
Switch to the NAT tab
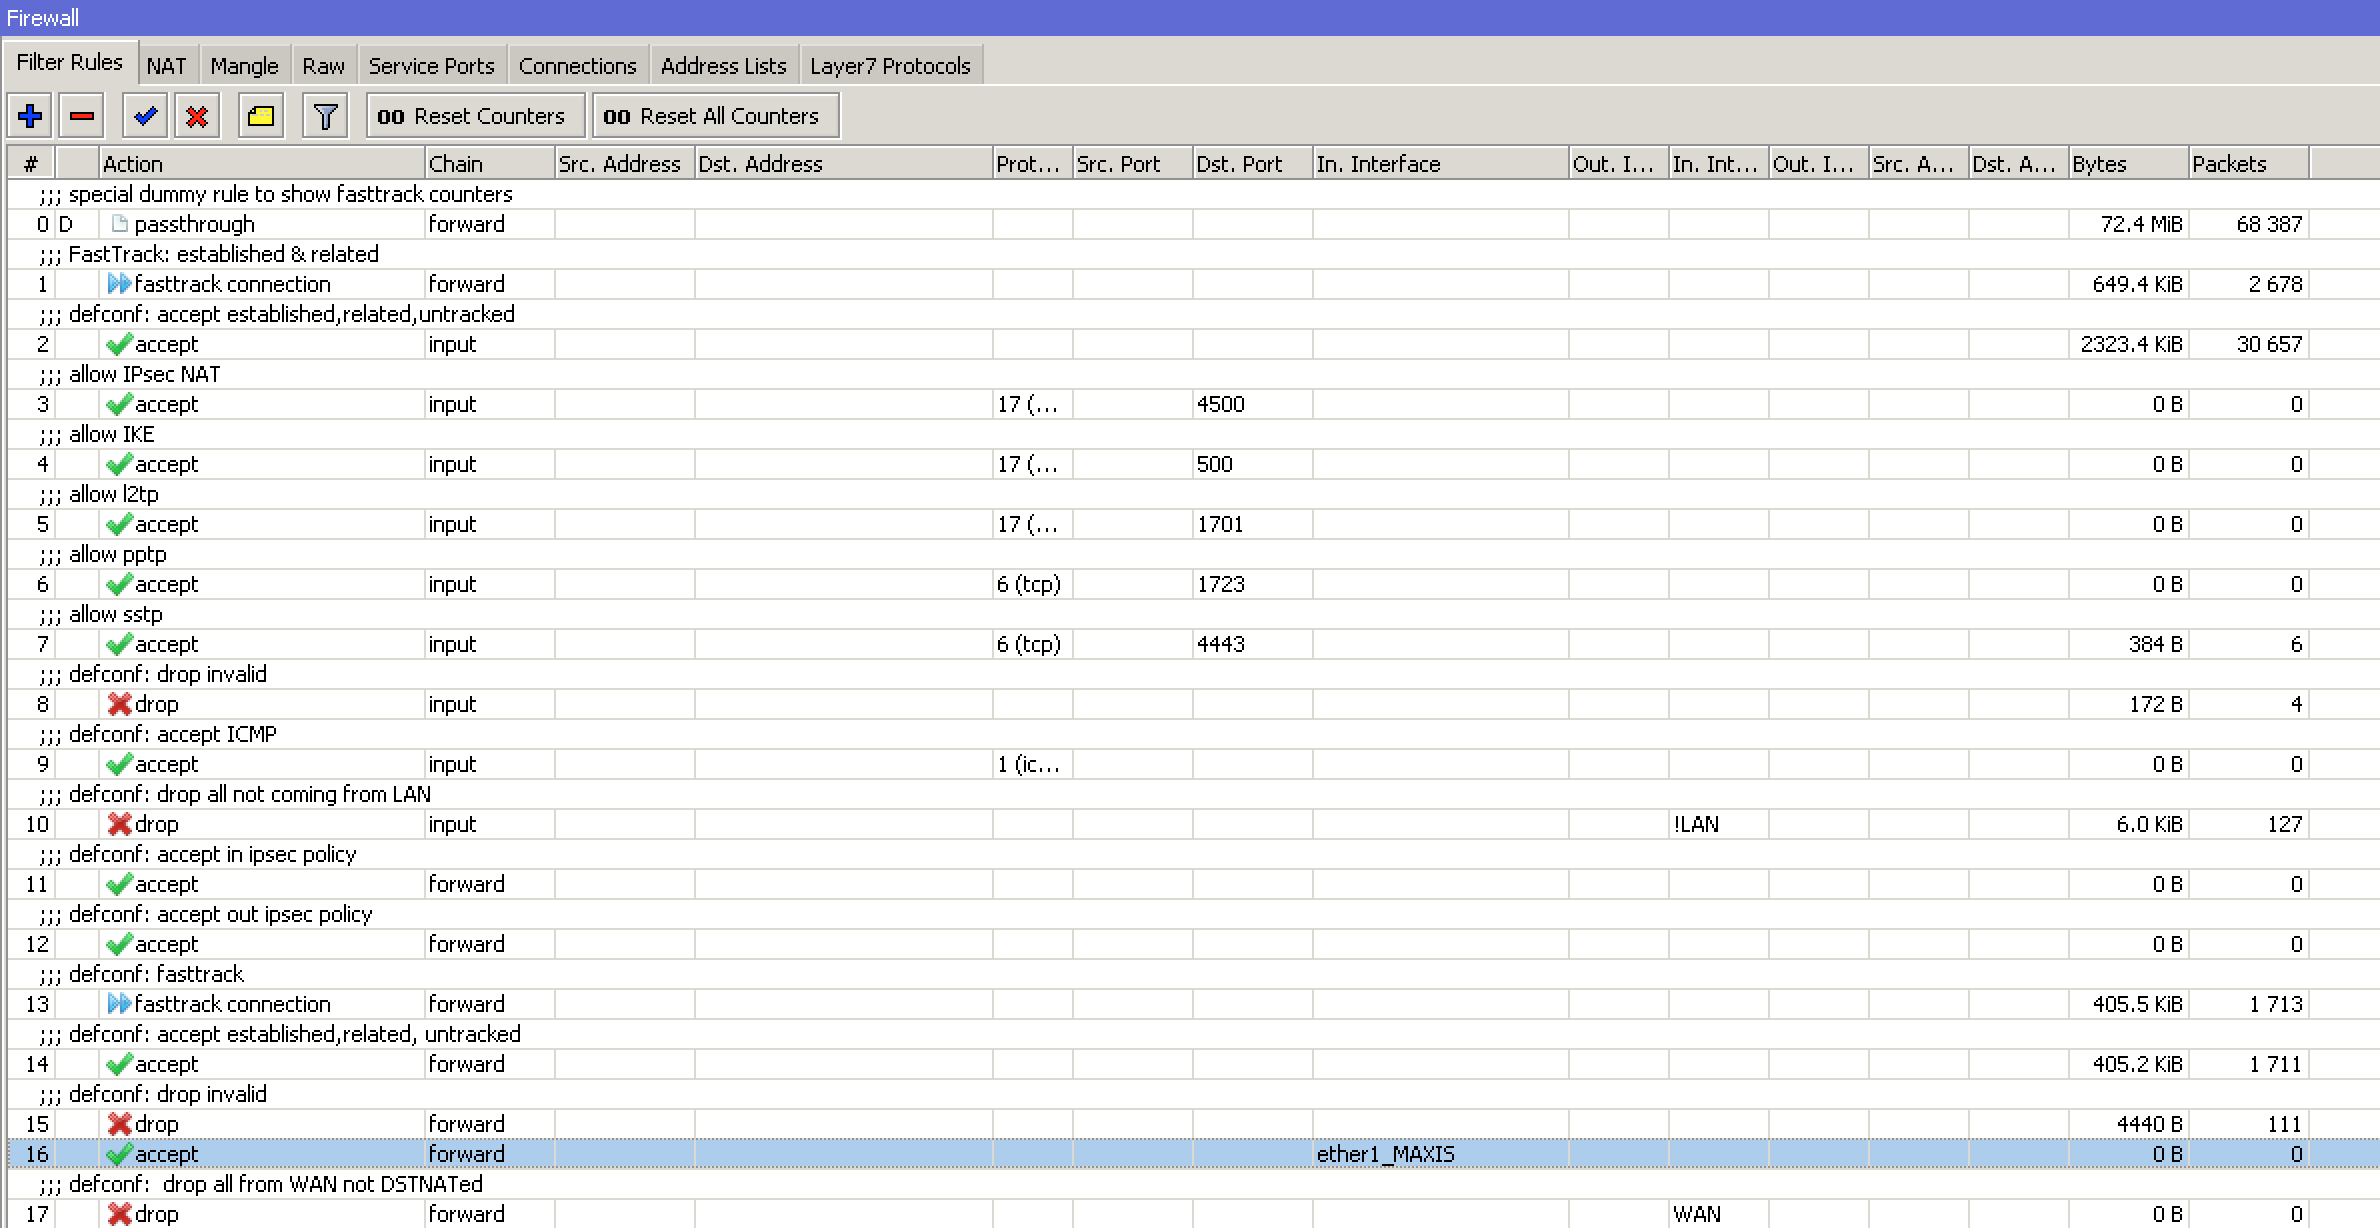[x=166, y=66]
